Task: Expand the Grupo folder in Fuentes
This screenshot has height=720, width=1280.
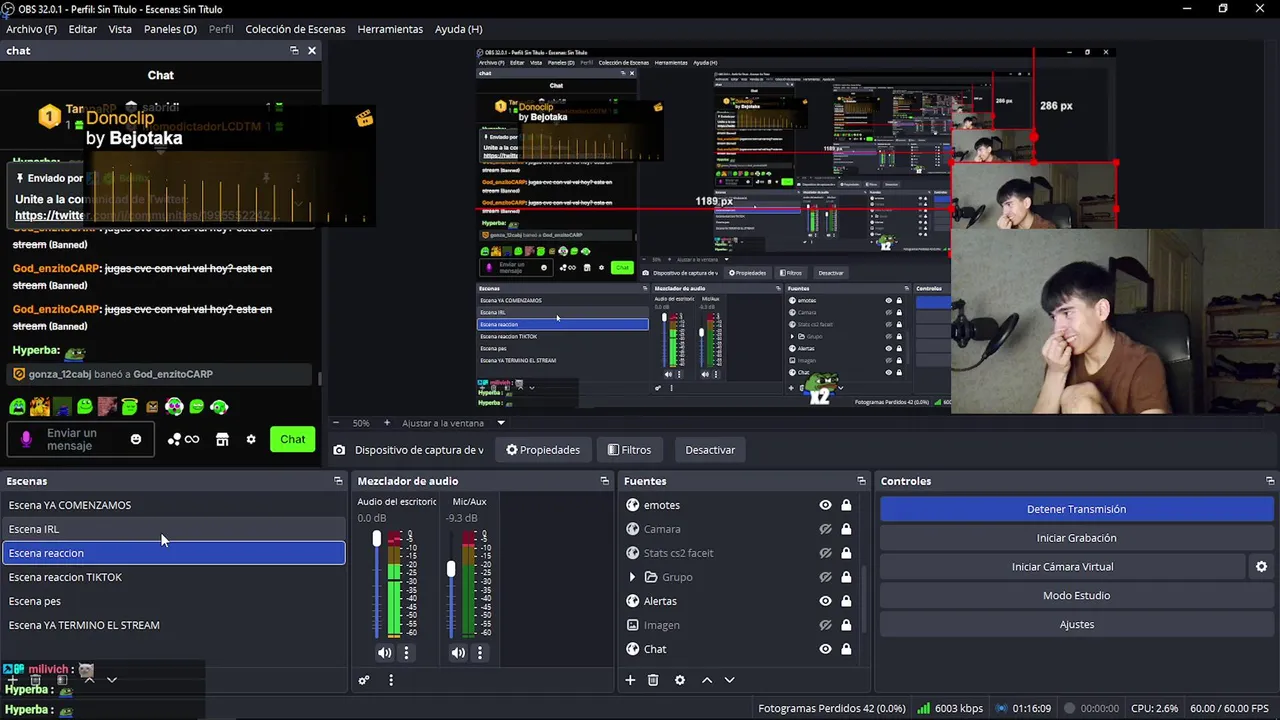Action: [632, 577]
